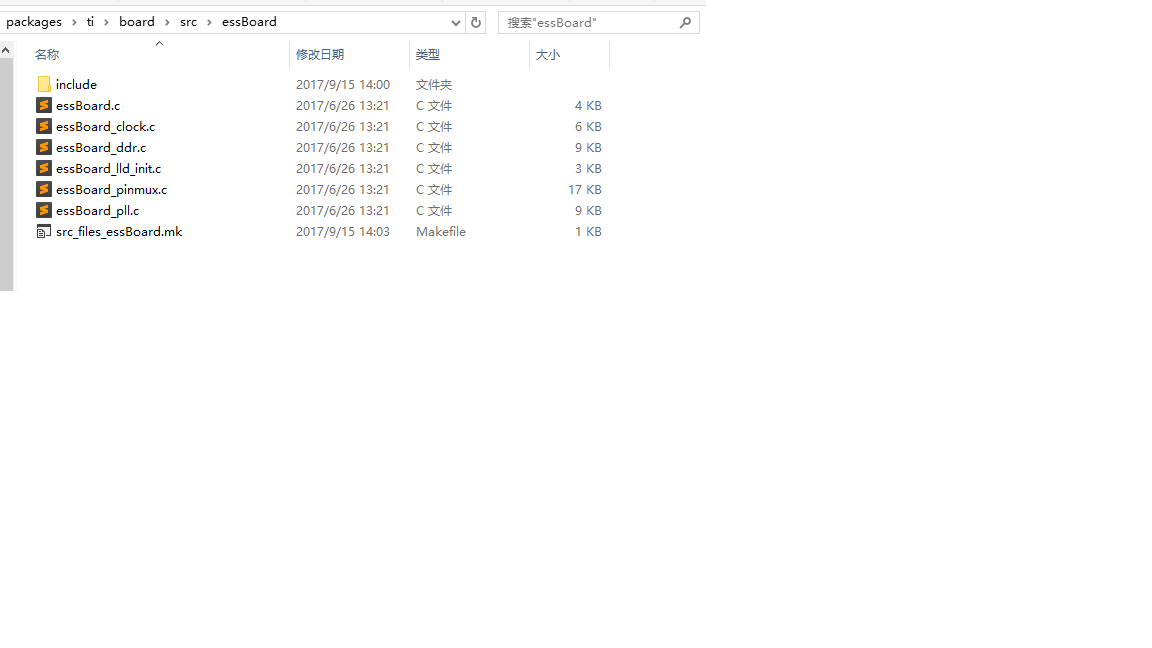Click the sort direction arrow above 名称
Image resolution: width=1152 pixels, height=648 pixels.
tap(159, 43)
